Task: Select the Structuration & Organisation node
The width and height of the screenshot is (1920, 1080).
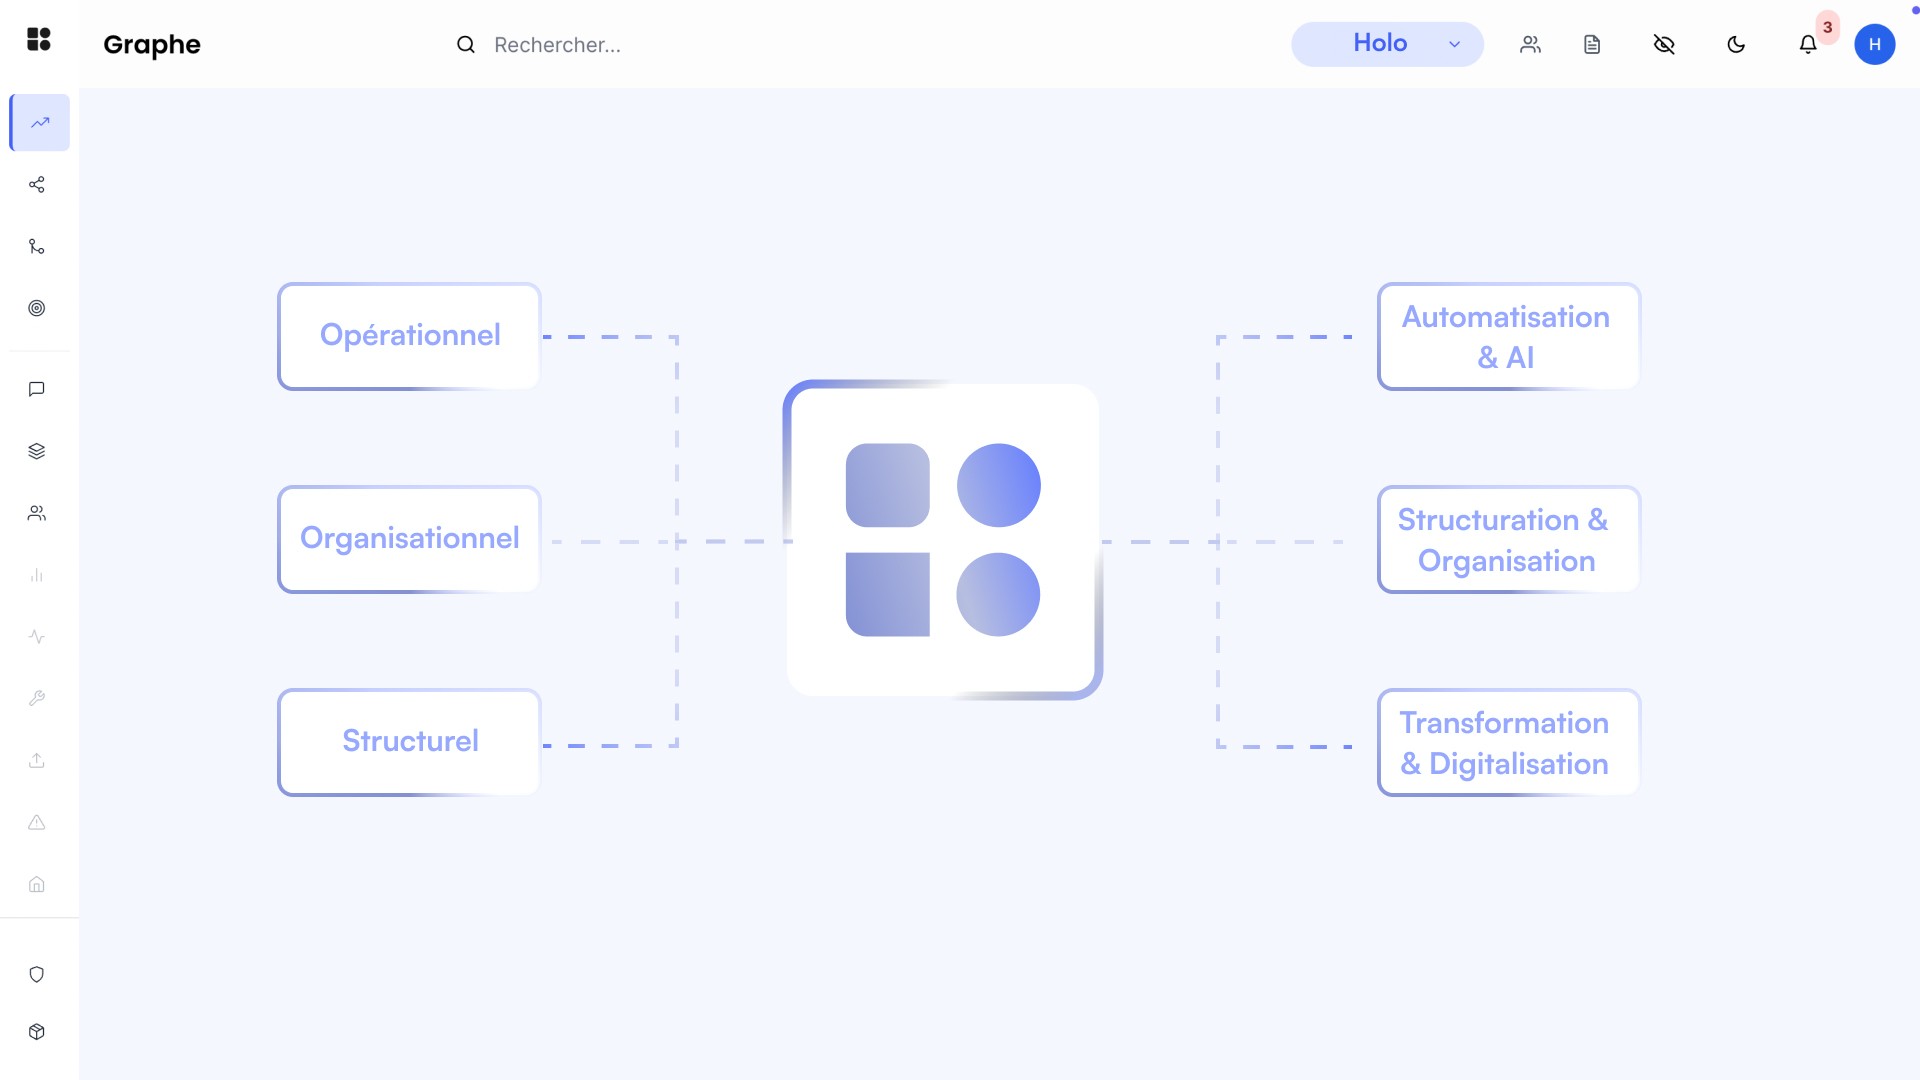Action: coord(1509,539)
